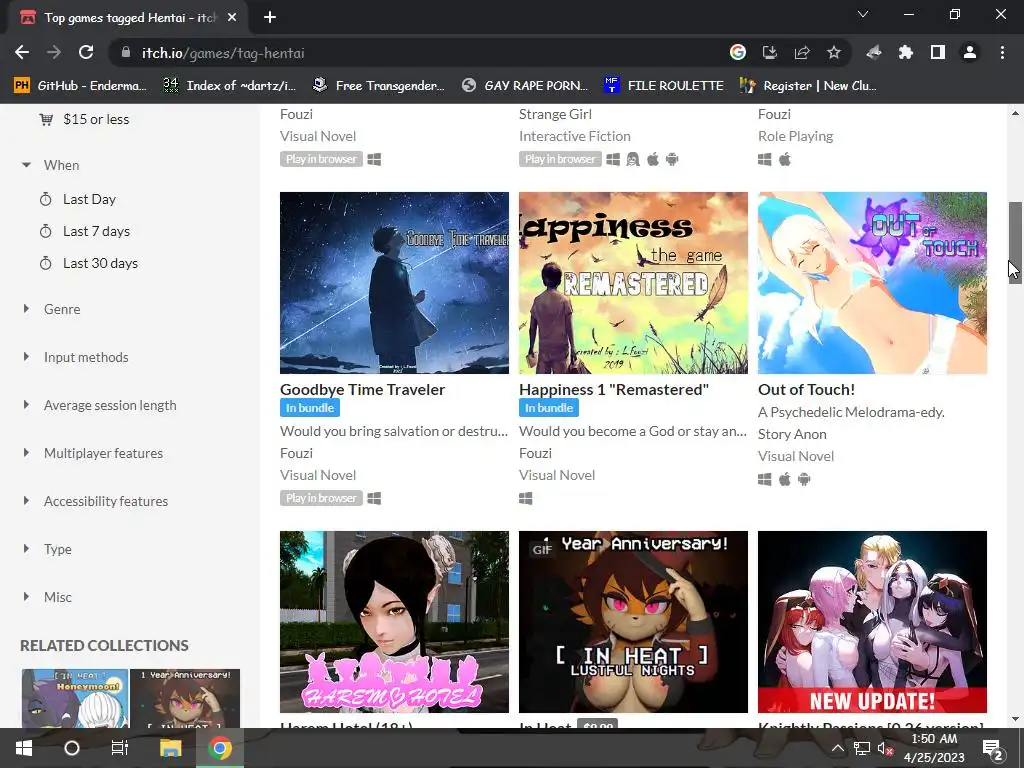Click Apple icon under Out of Touch

tap(785, 479)
